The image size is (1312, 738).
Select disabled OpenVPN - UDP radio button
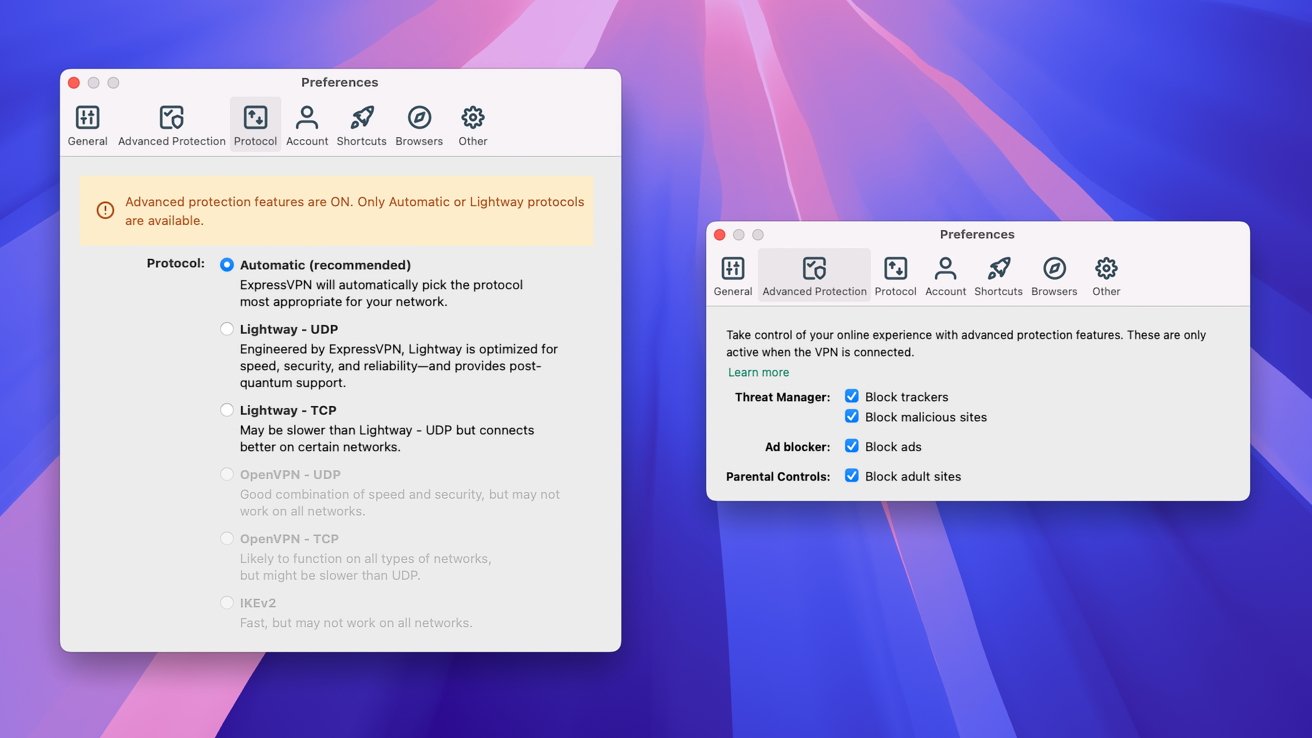point(227,474)
